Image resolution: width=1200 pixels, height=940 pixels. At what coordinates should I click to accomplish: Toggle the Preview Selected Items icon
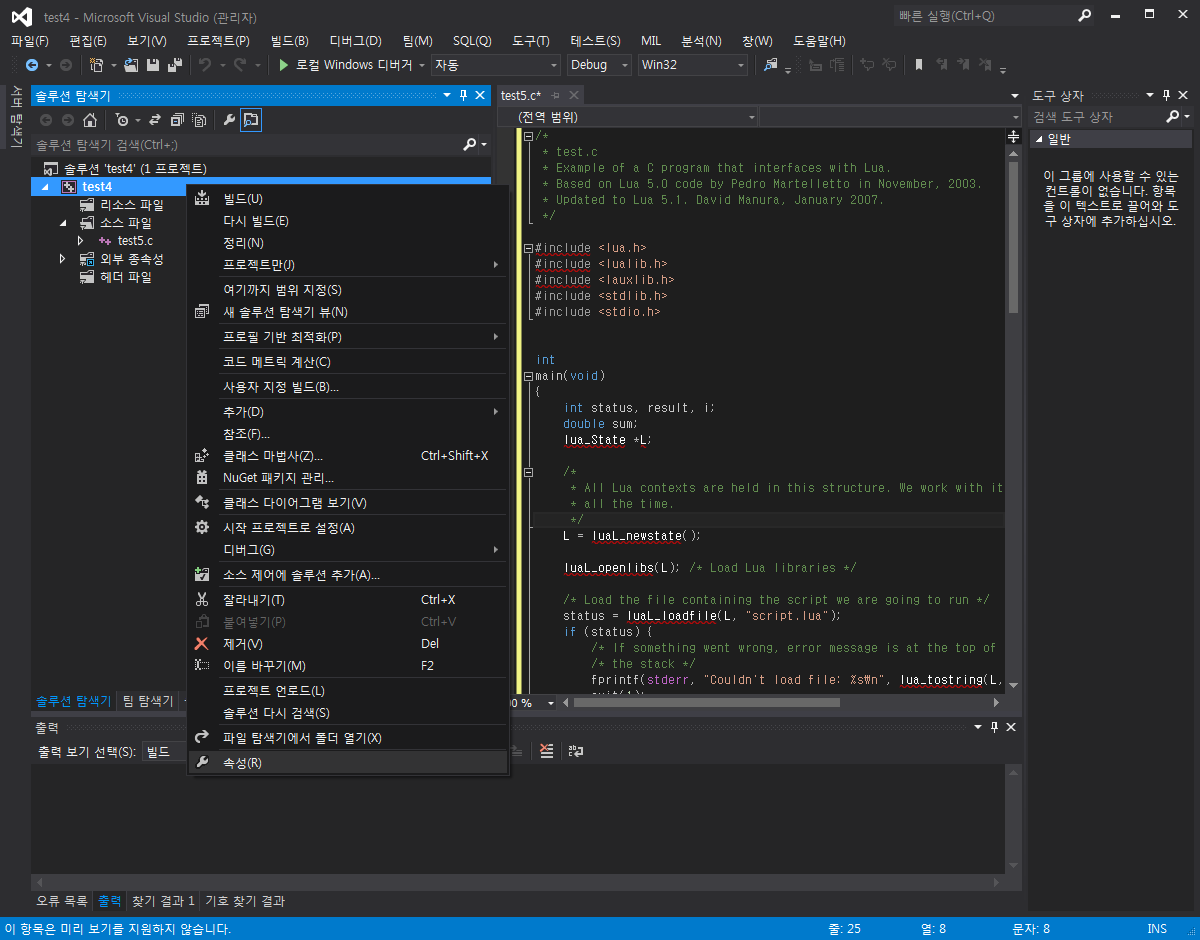coord(251,120)
